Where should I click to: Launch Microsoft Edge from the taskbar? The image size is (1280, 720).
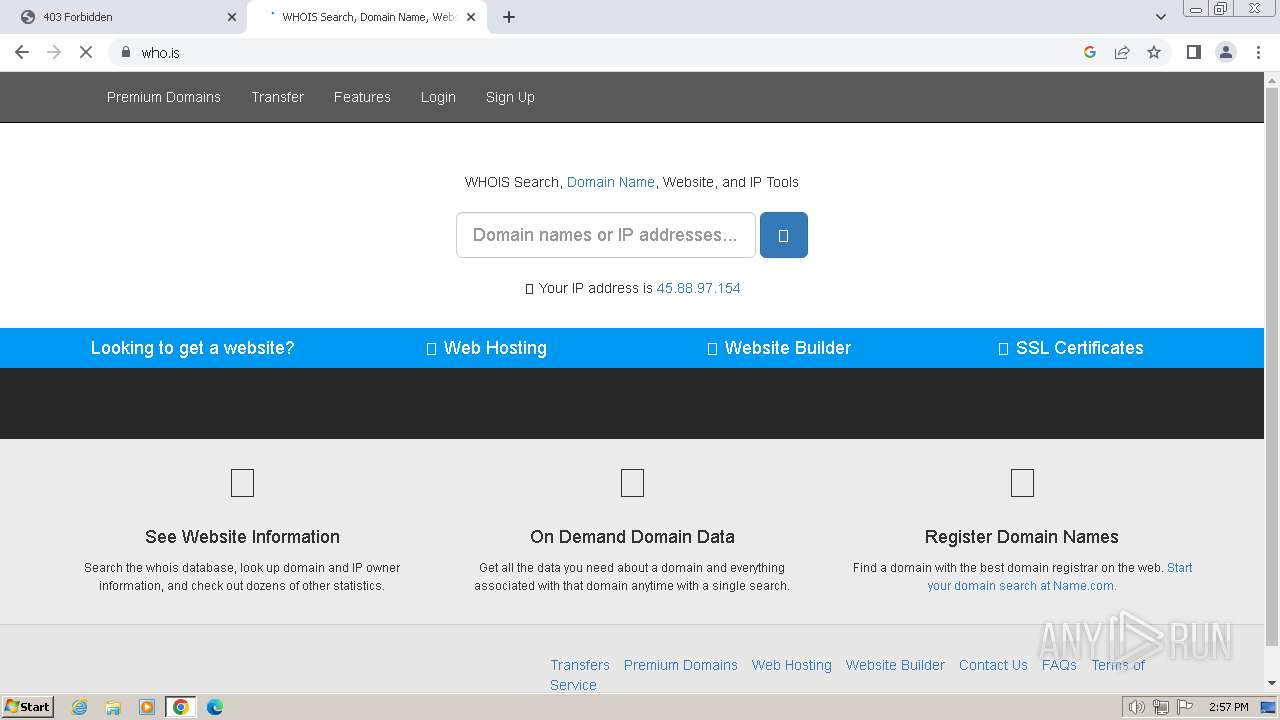(215, 707)
